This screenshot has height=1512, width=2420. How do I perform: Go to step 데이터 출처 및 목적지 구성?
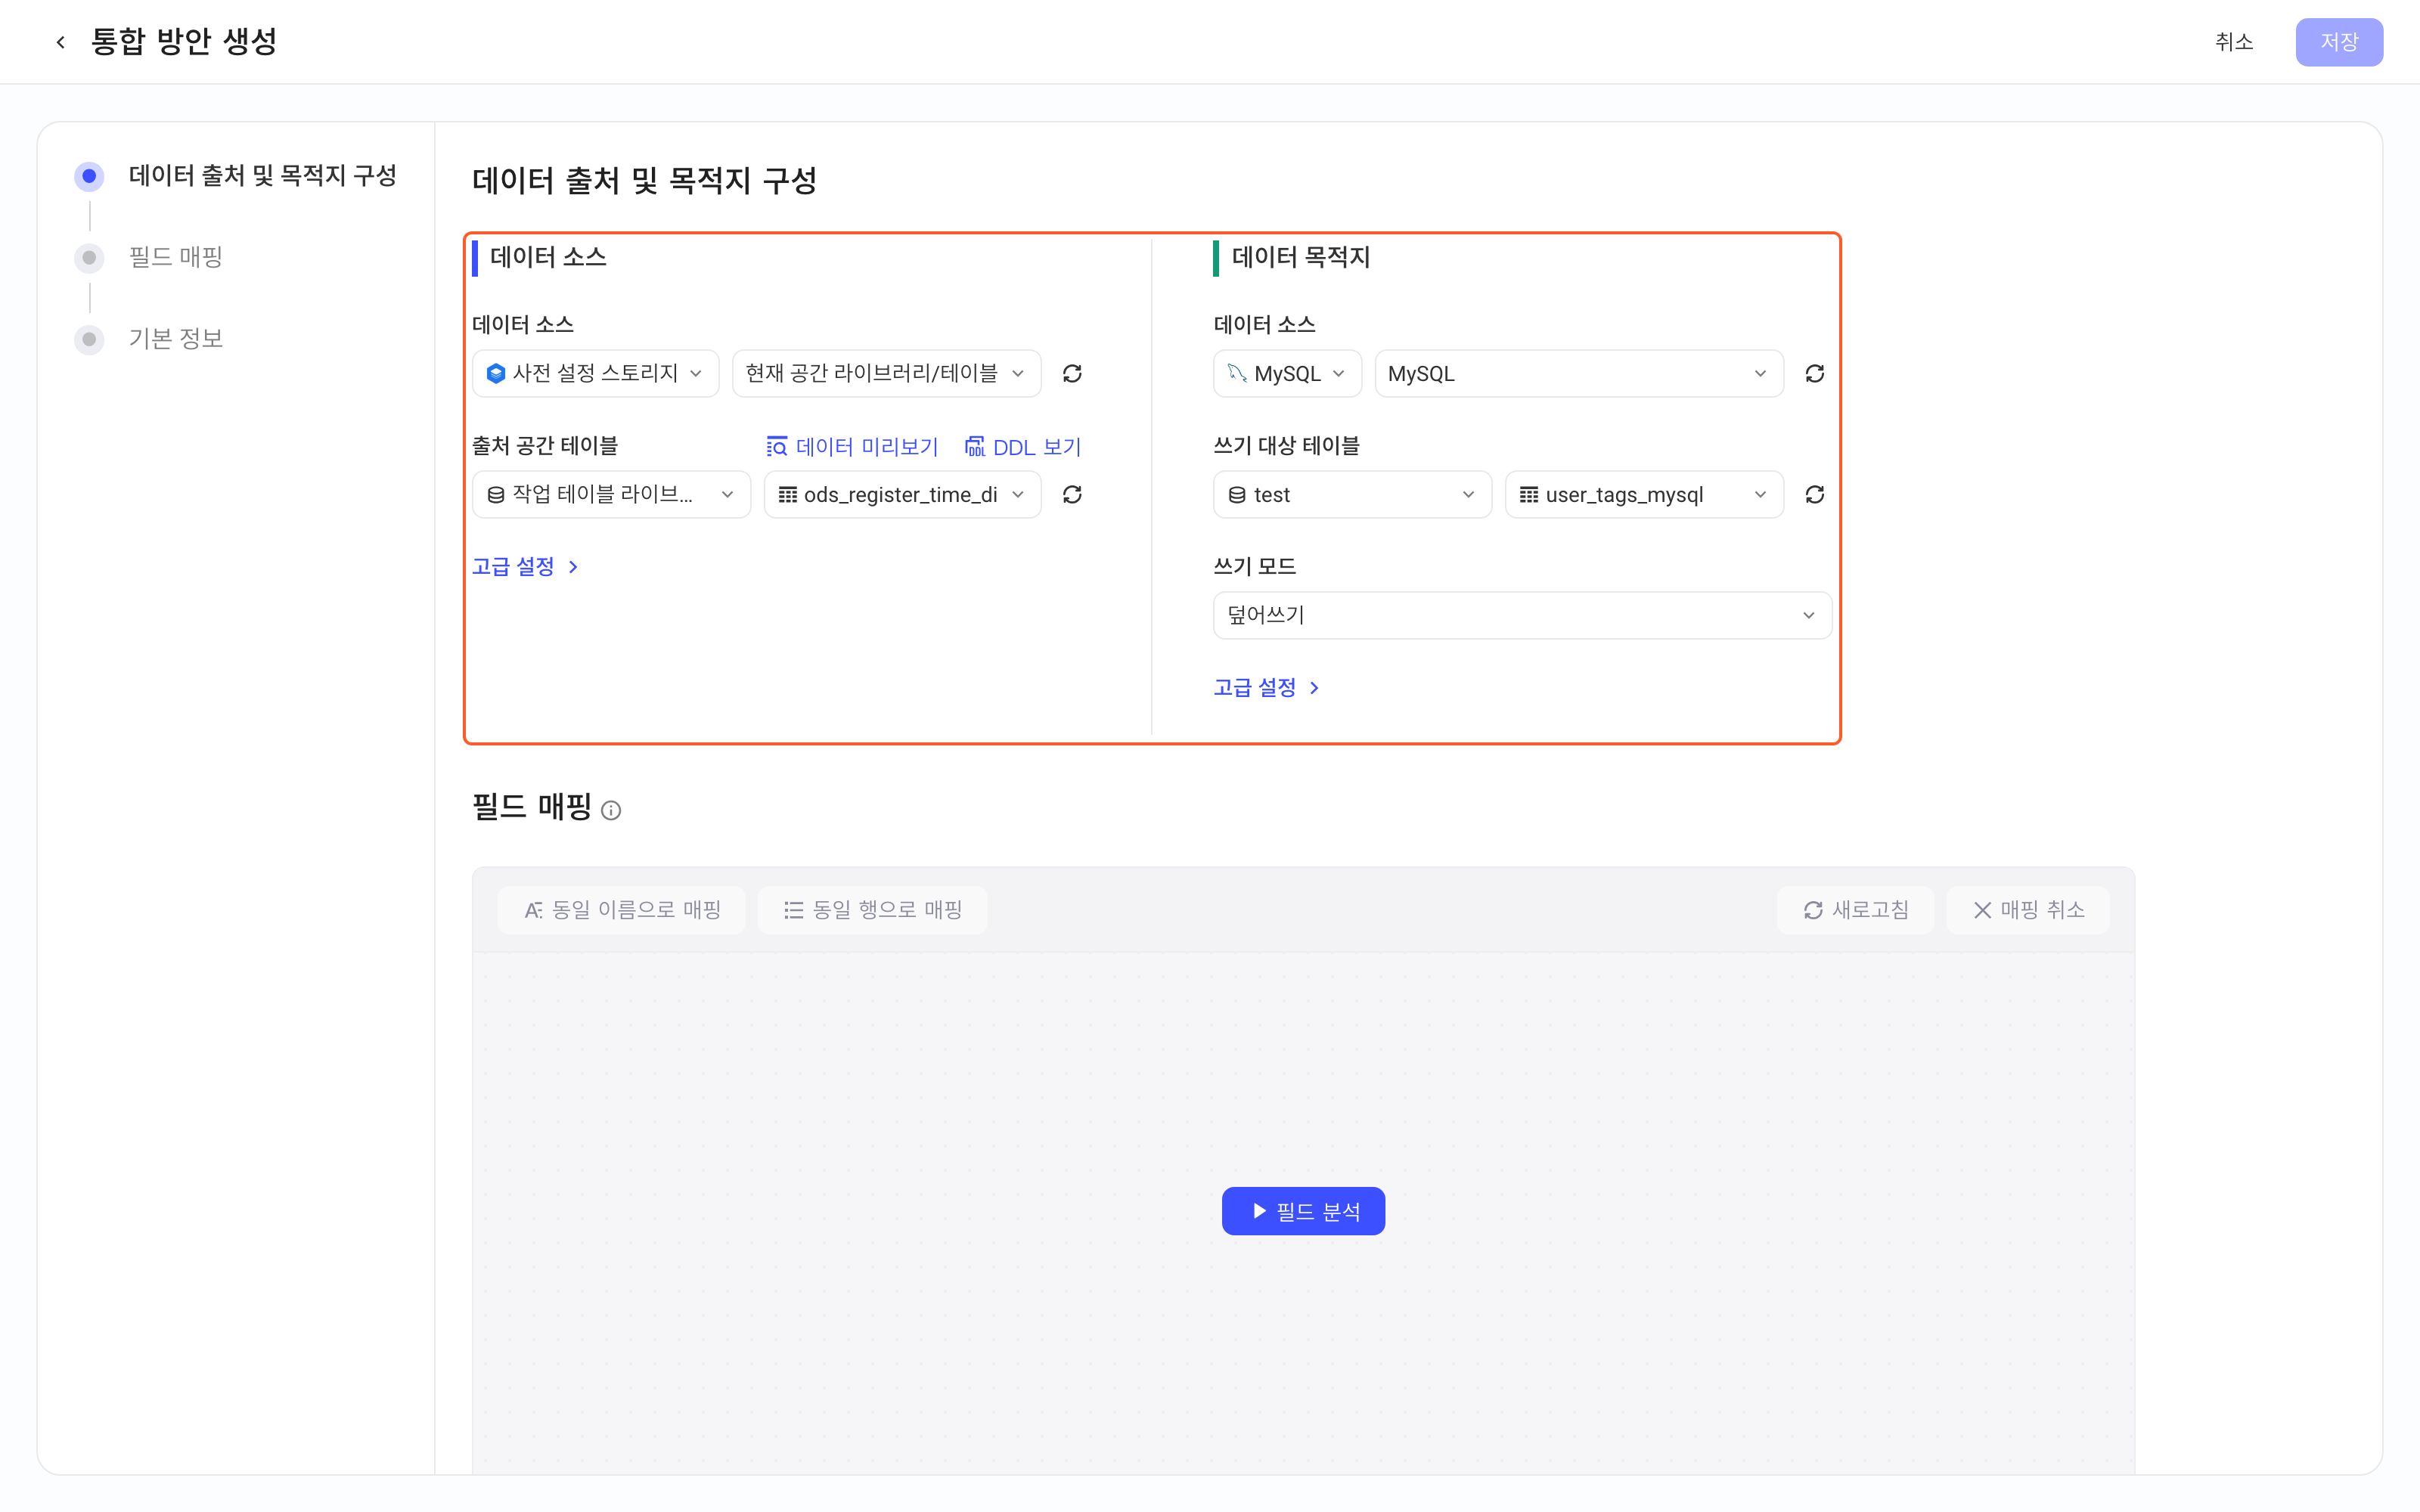coord(237,177)
